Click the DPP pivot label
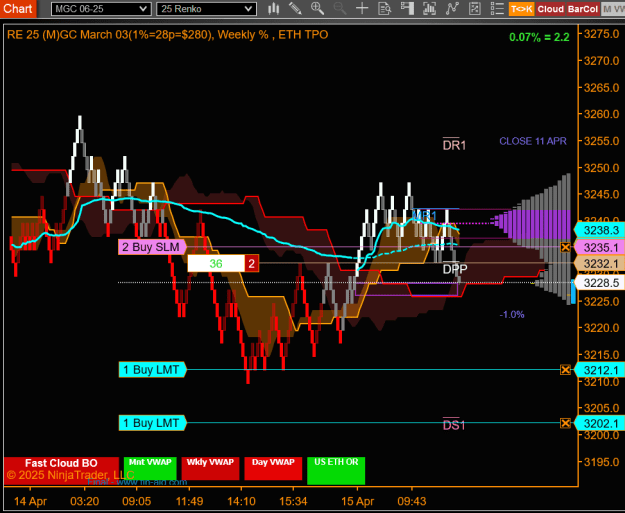The width and height of the screenshot is (625, 513). 455,269
